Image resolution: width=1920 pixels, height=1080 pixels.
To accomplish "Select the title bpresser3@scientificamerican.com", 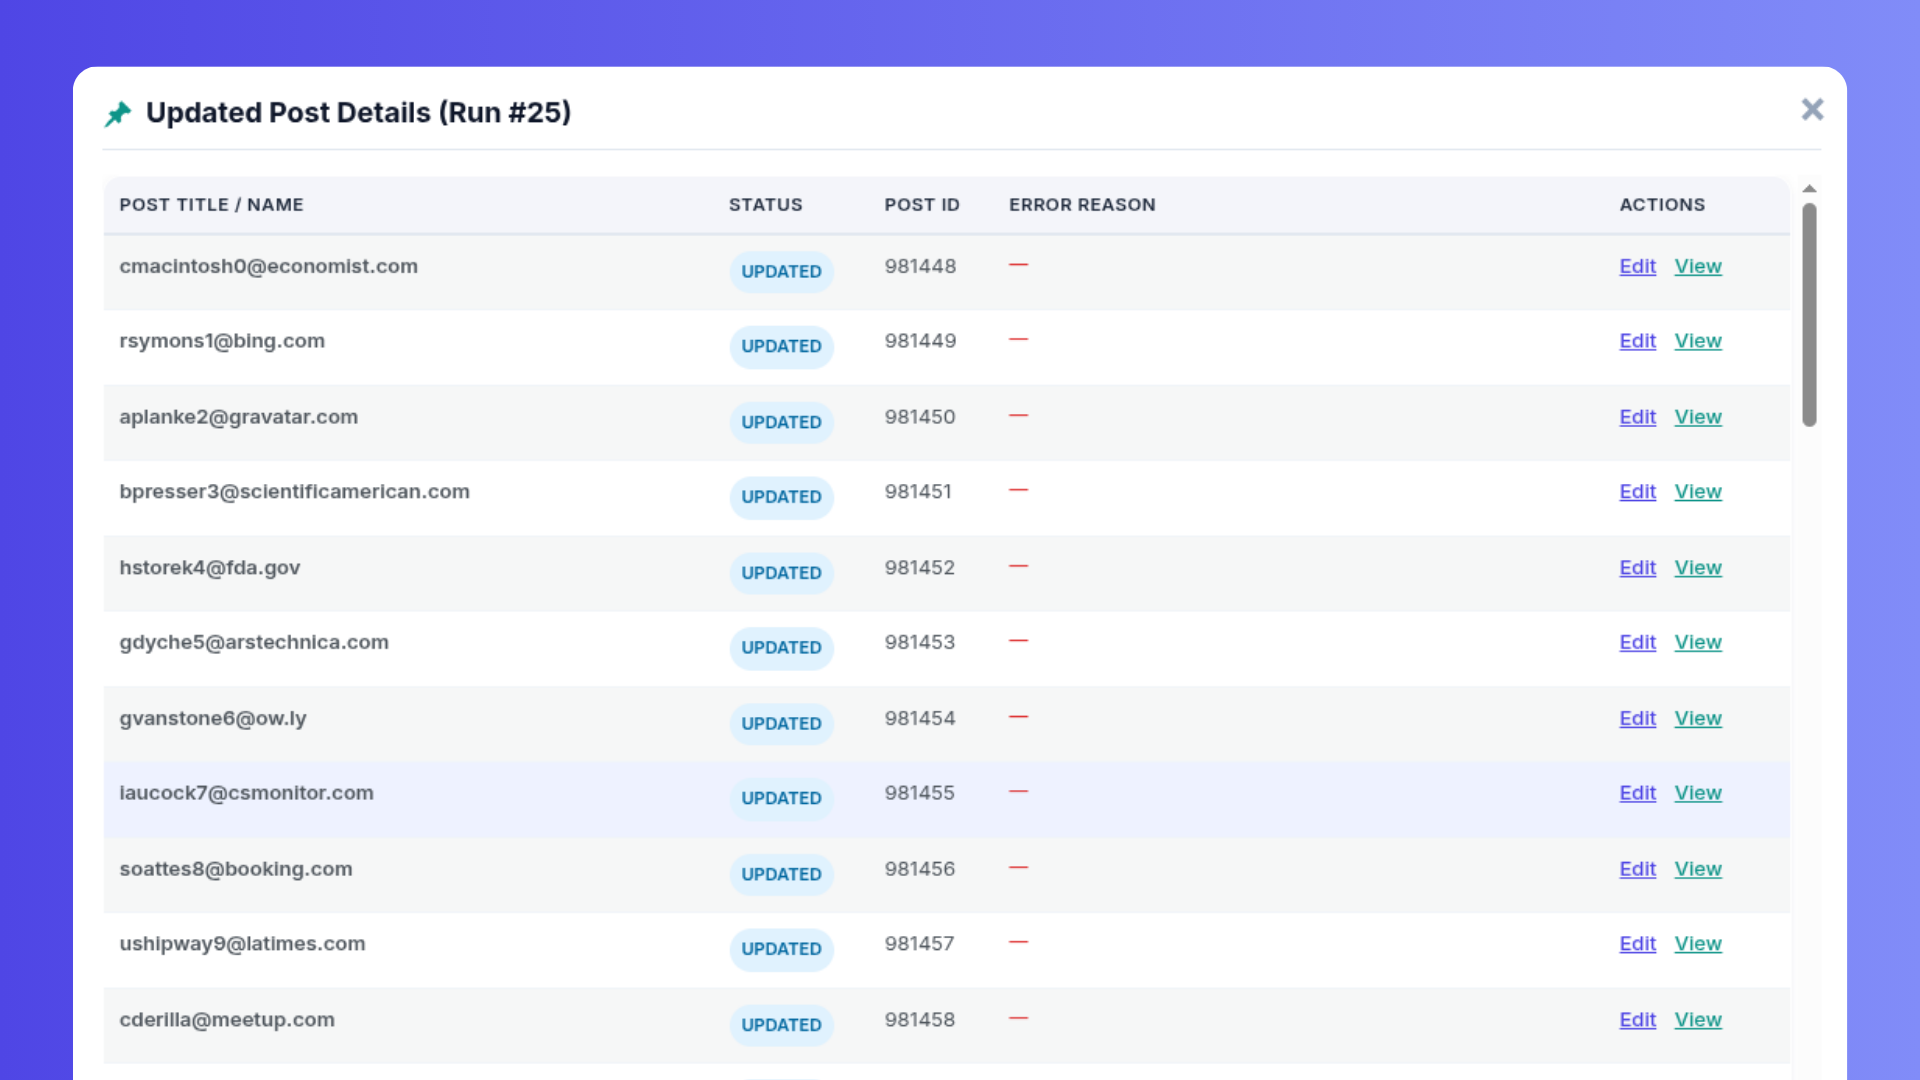I will pyautogui.click(x=294, y=492).
